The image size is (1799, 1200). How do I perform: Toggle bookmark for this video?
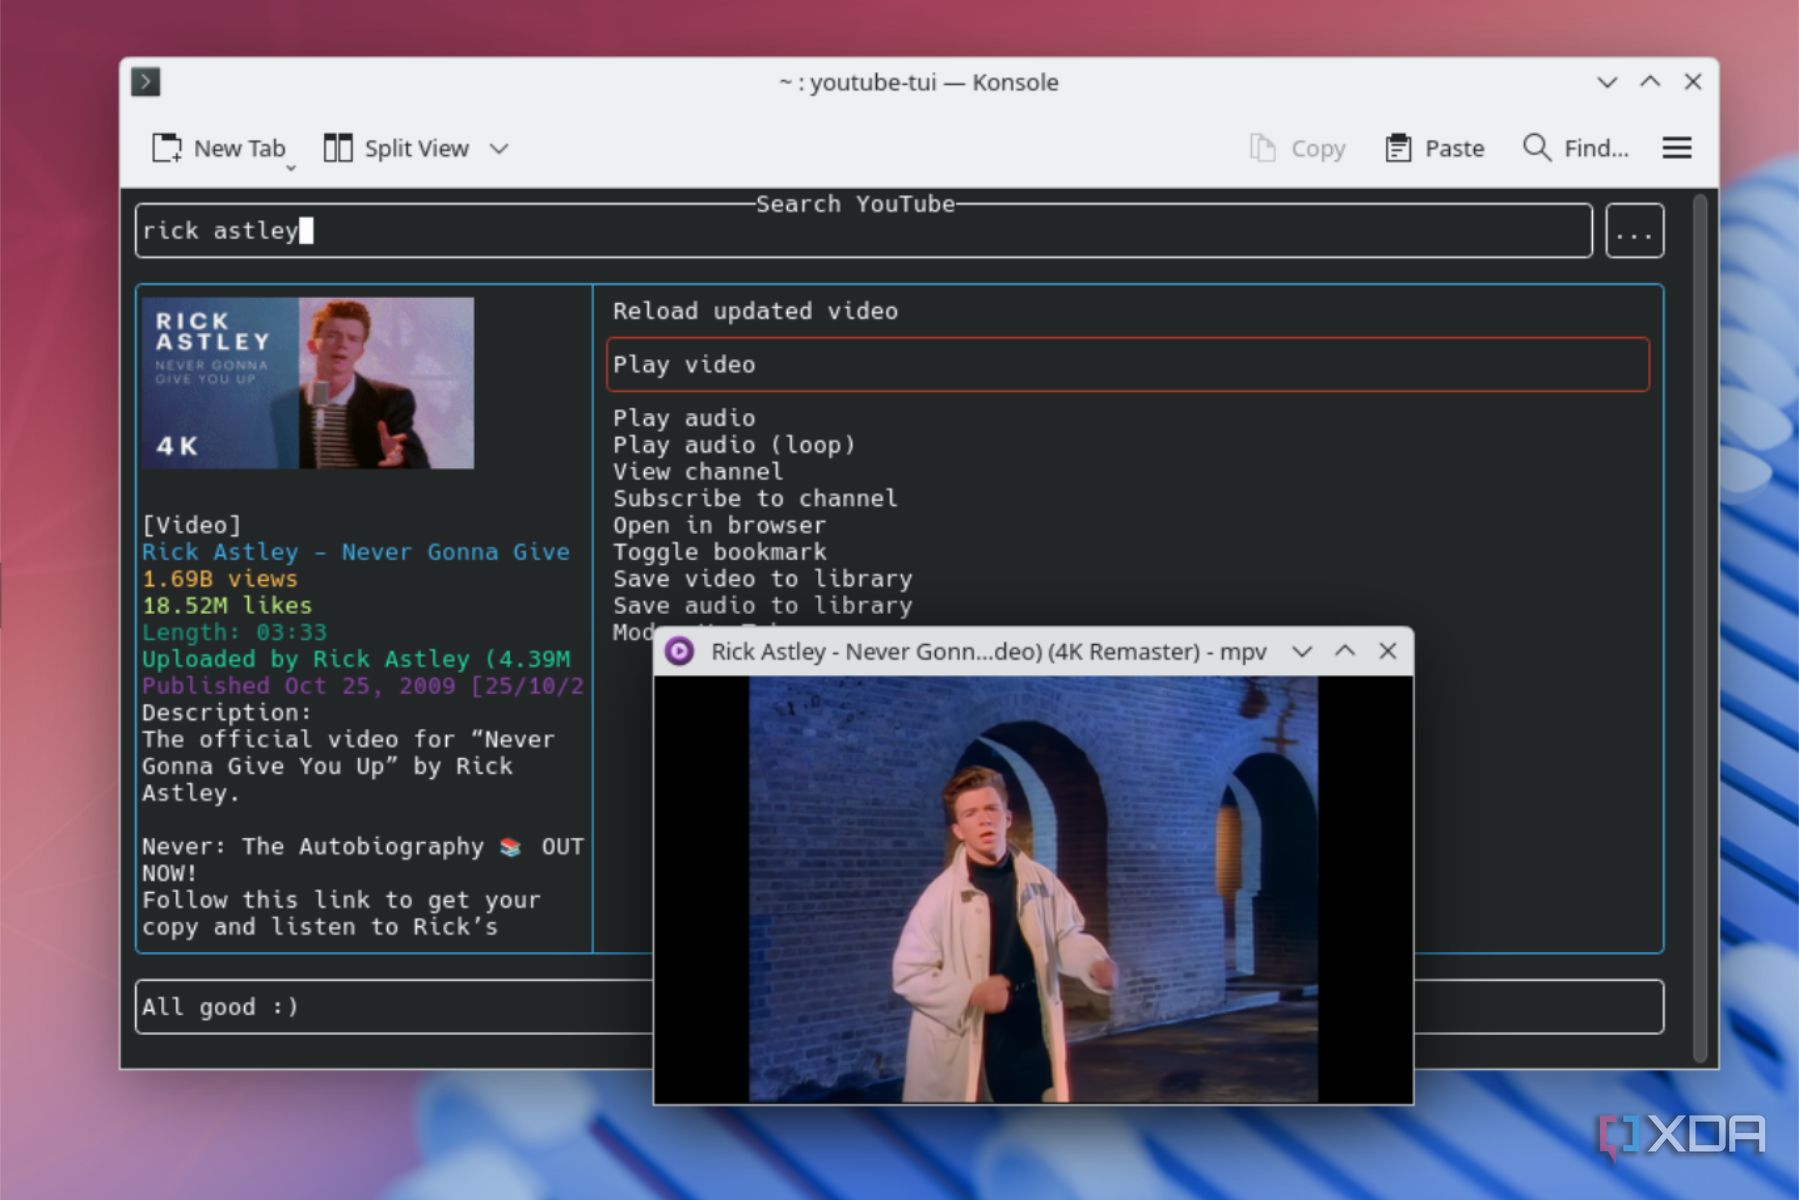(720, 552)
